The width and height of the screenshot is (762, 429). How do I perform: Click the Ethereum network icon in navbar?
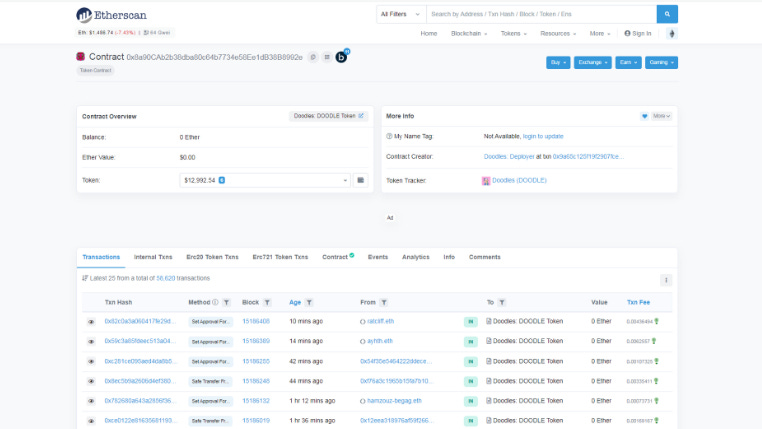672,34
